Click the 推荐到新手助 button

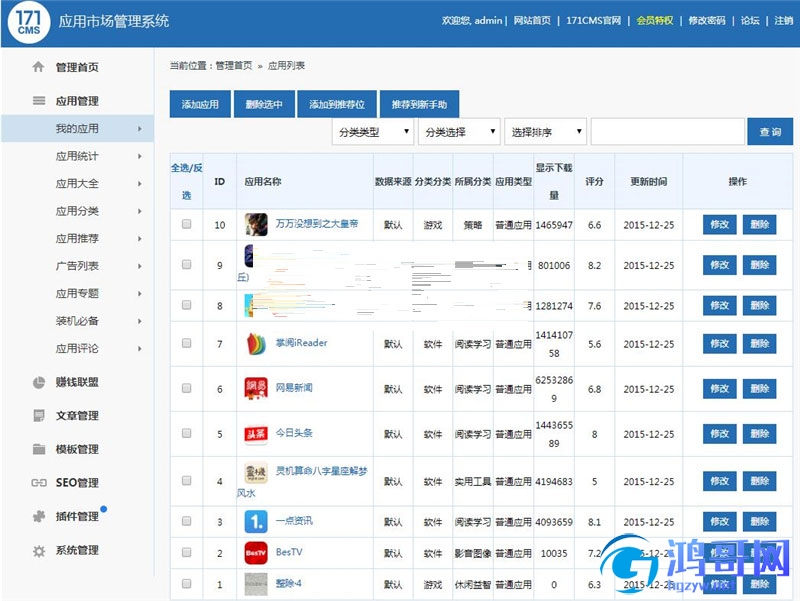pos(419,104)
